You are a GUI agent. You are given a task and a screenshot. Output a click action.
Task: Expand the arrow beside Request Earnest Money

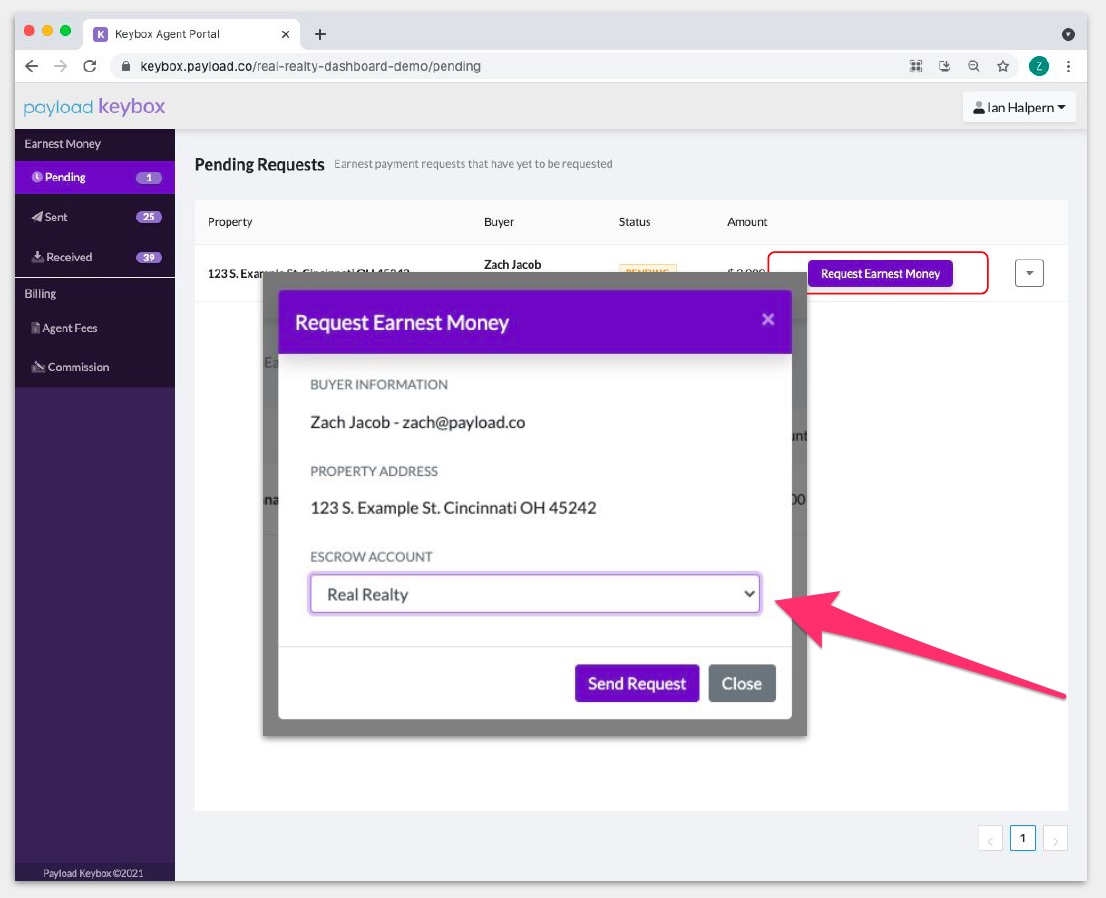pos(1029,273)
